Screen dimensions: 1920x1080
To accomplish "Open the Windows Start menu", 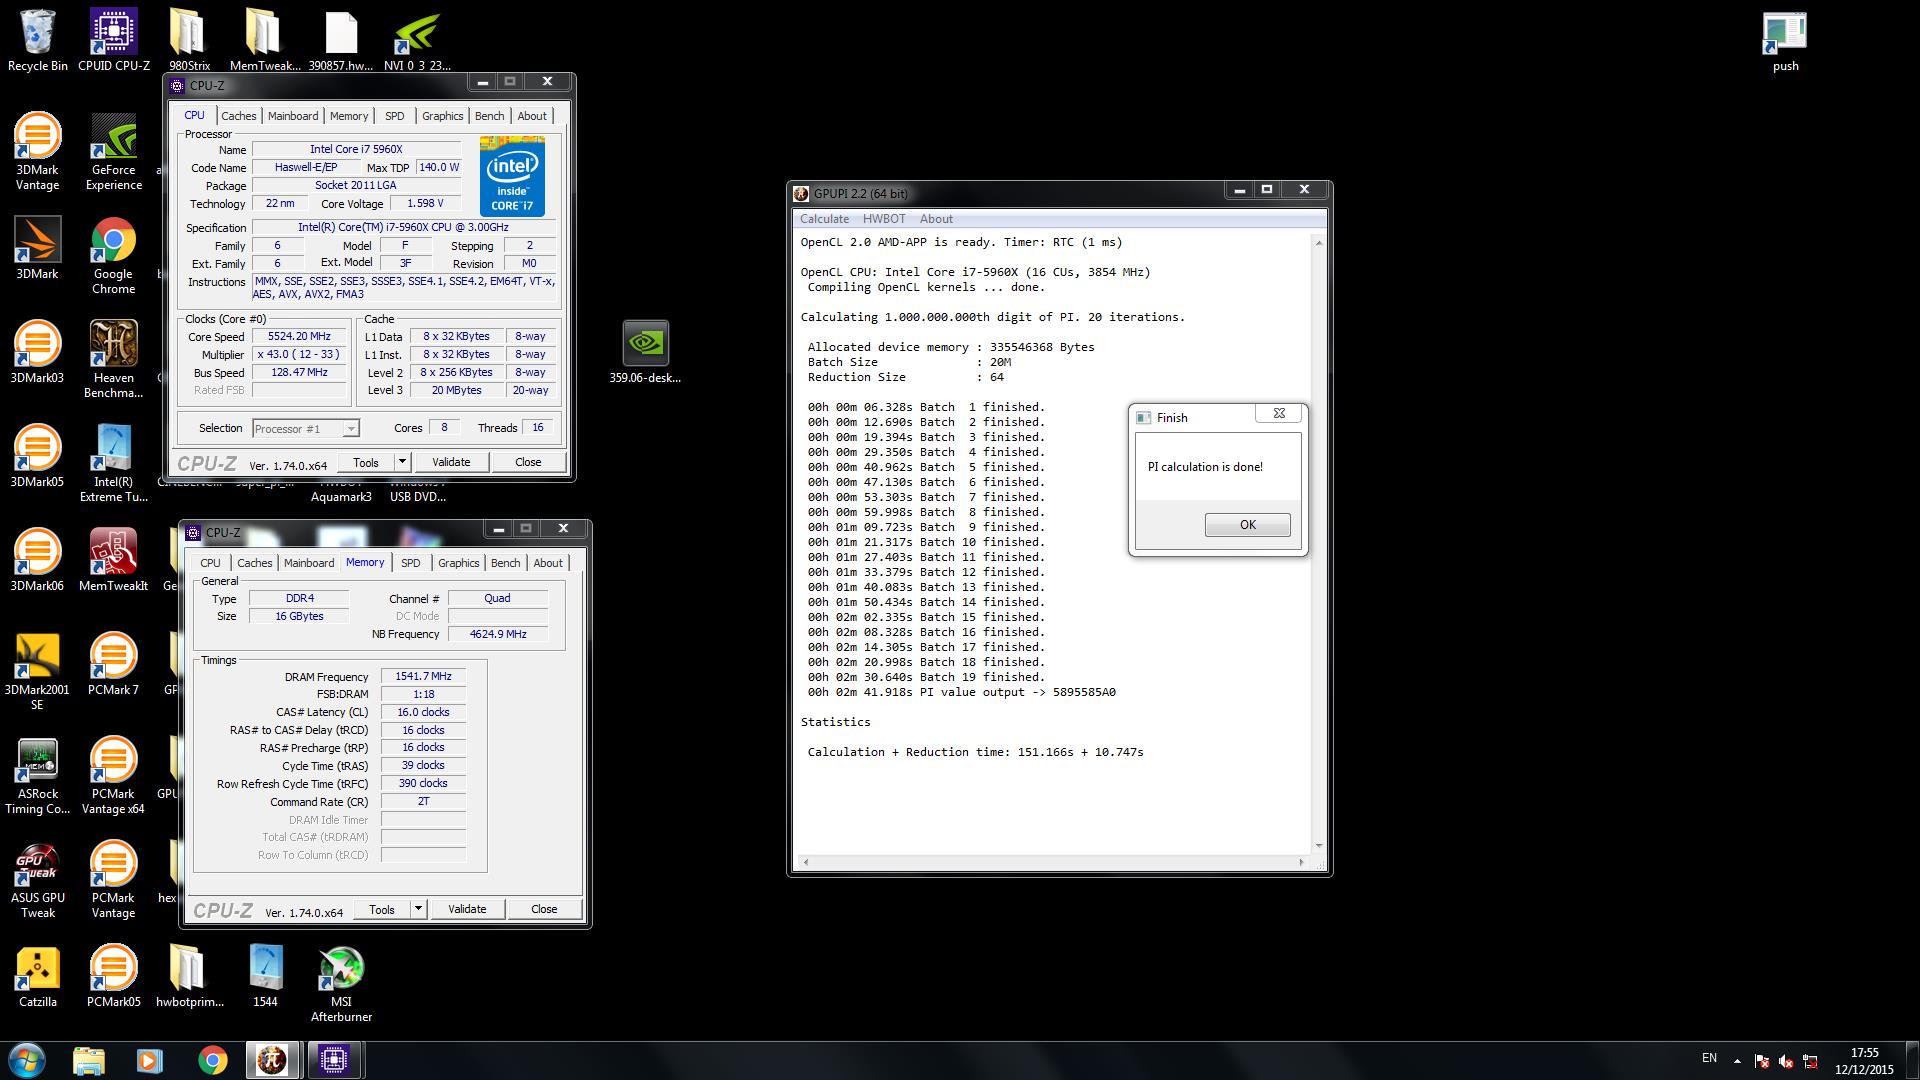I will tap(27, 1060).
